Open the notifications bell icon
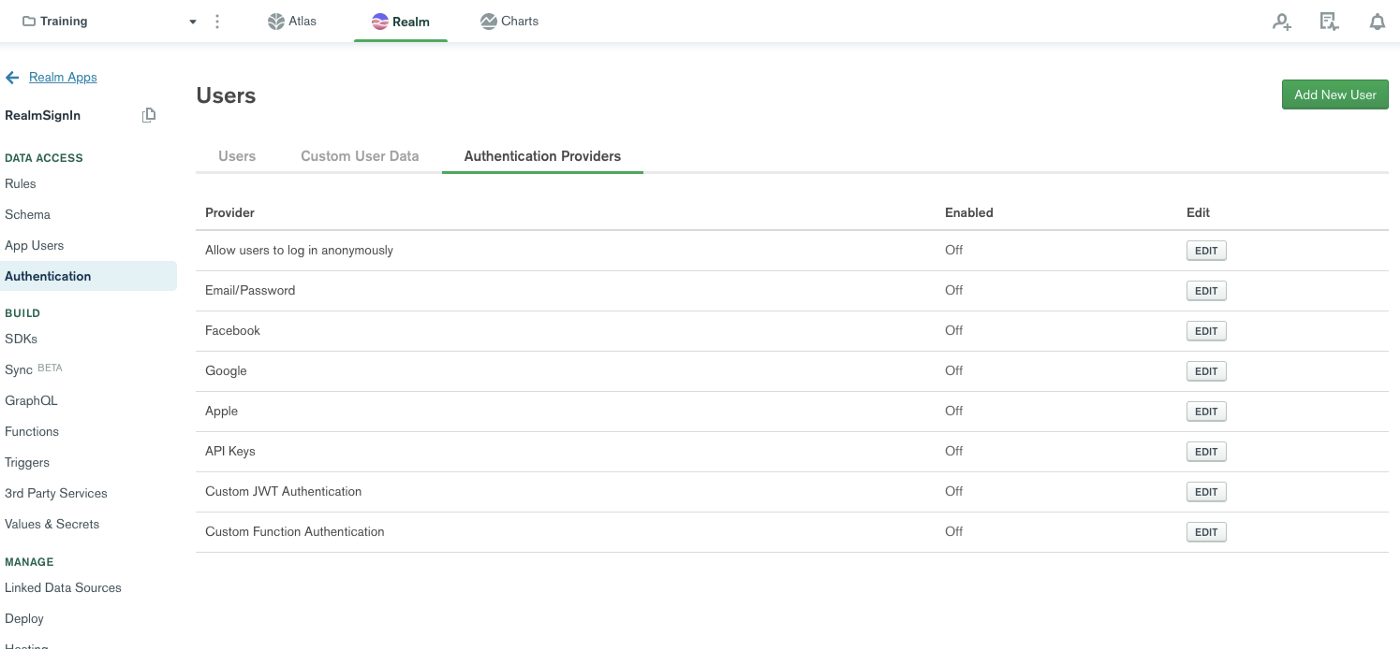This screenshot has width=1400, height=649. click(1377, 21)
